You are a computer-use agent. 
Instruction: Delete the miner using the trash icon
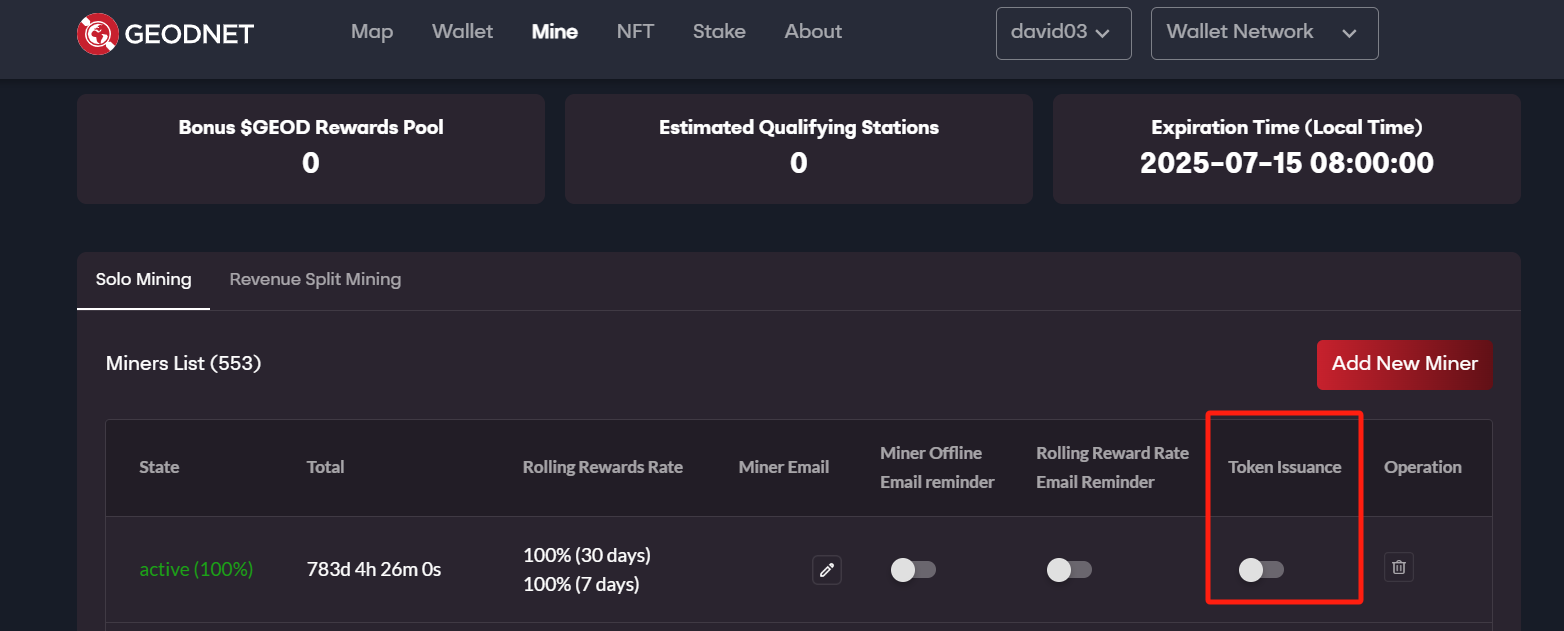coord(1399,568)
